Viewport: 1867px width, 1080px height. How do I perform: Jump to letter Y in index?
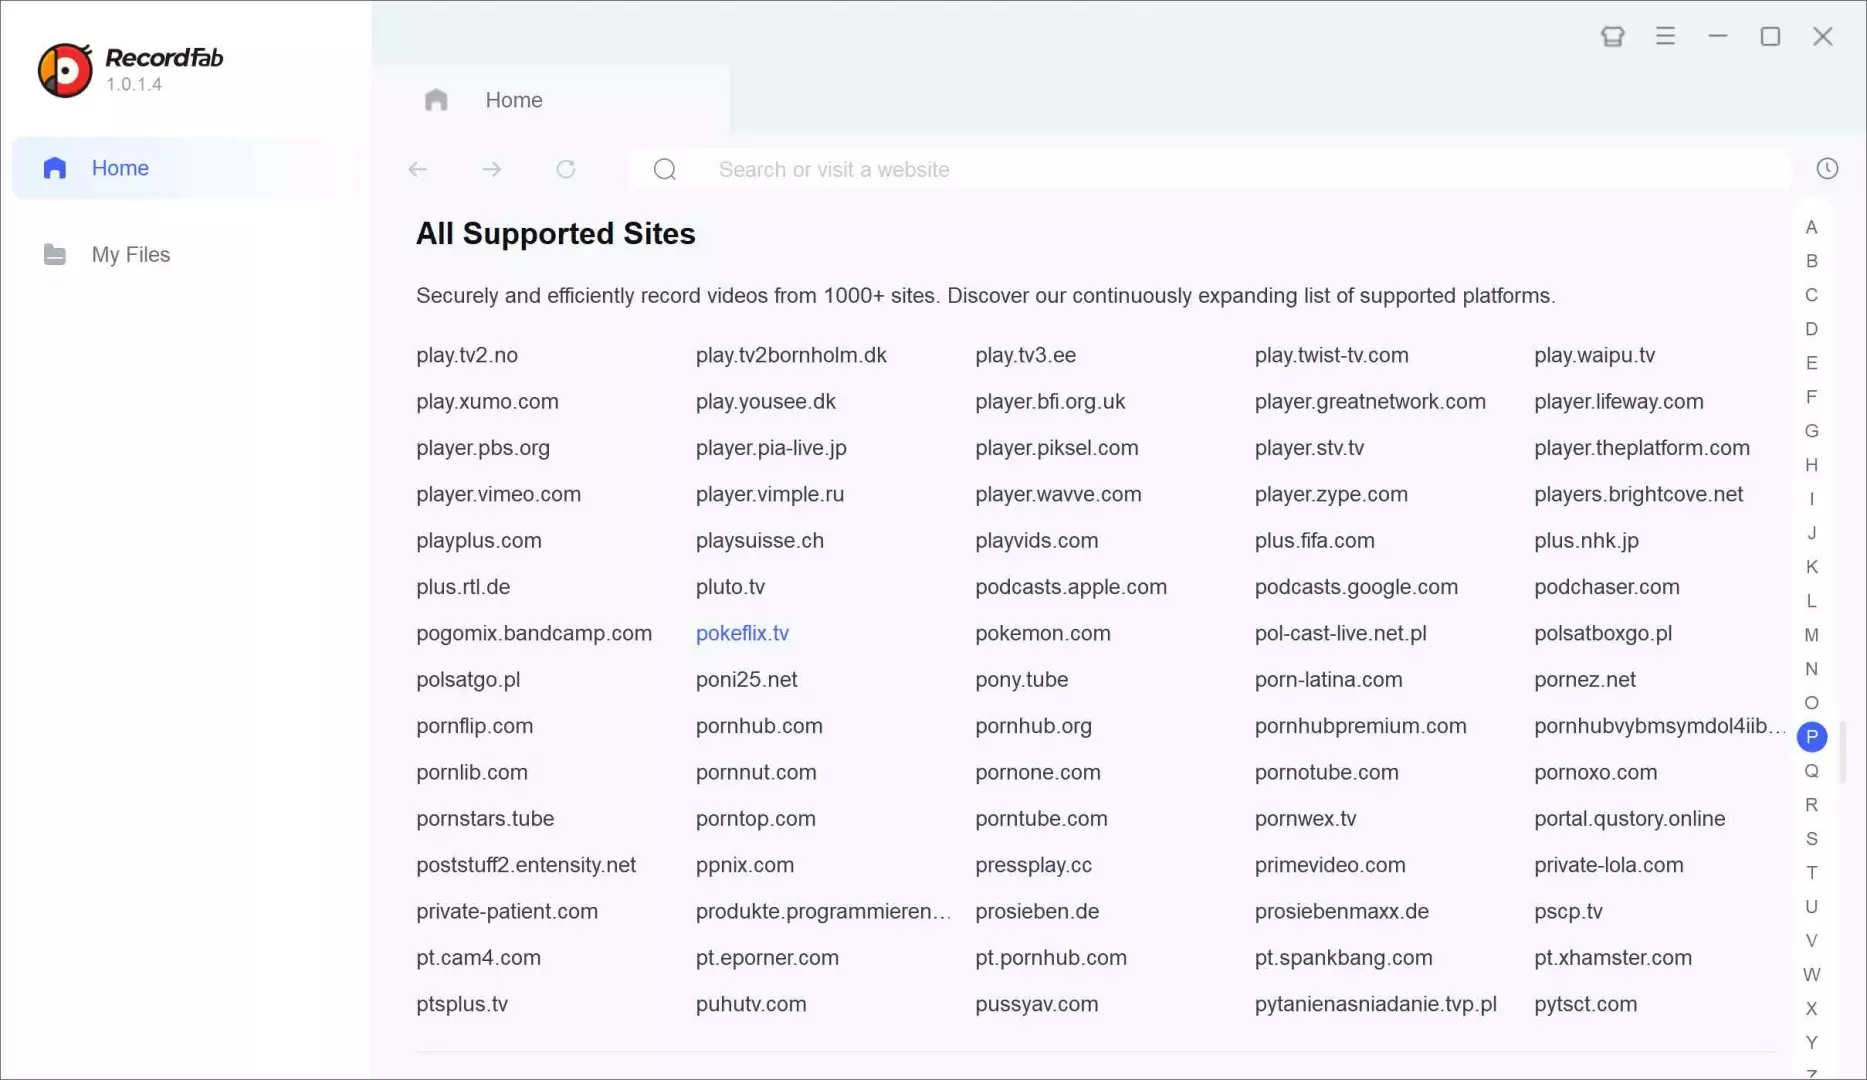pos(1811,1043)
